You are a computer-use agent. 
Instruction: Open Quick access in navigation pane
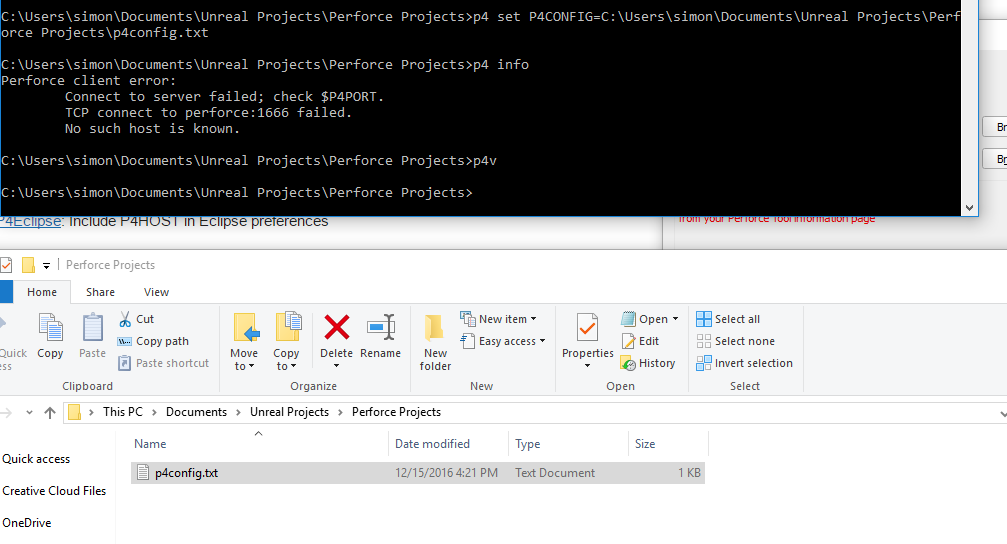[36, 459]
